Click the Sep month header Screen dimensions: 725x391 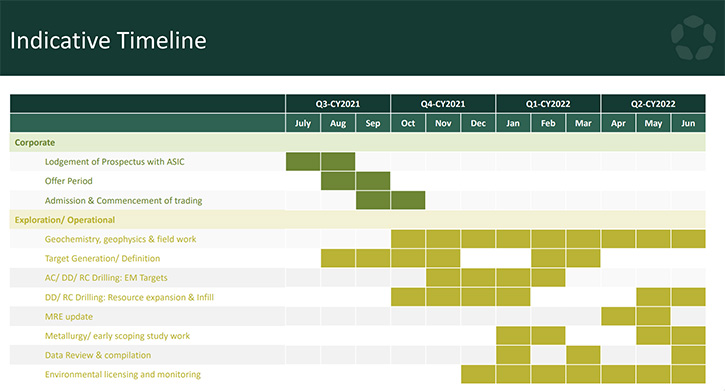point(373,123)
